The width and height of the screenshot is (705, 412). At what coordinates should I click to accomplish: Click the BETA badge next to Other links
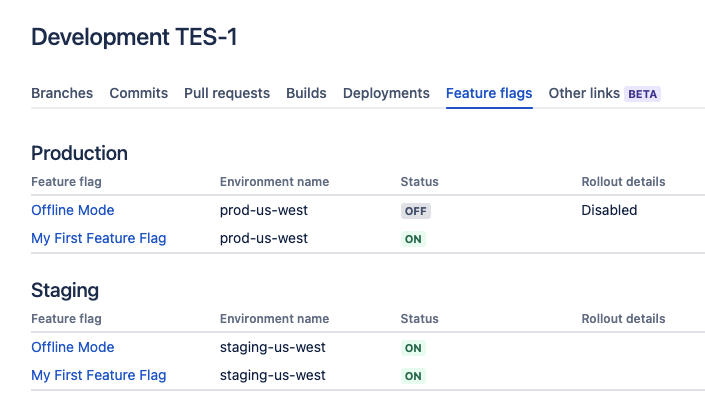[x=642, y=94]
